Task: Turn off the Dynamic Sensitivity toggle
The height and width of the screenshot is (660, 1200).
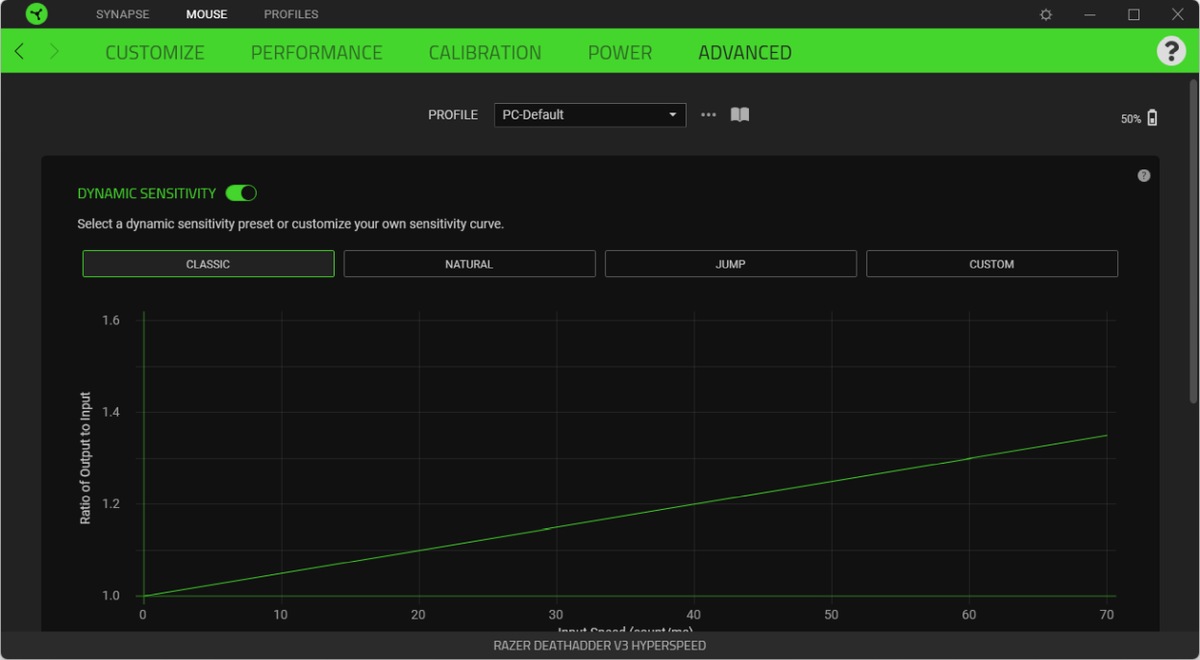Action: 242,193
